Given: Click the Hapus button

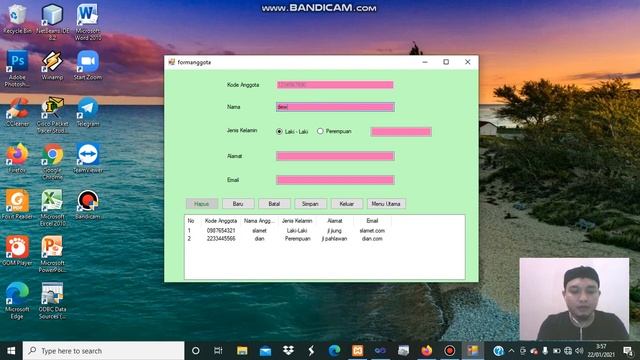Looking at the screenshot, I should coord(202,204).
